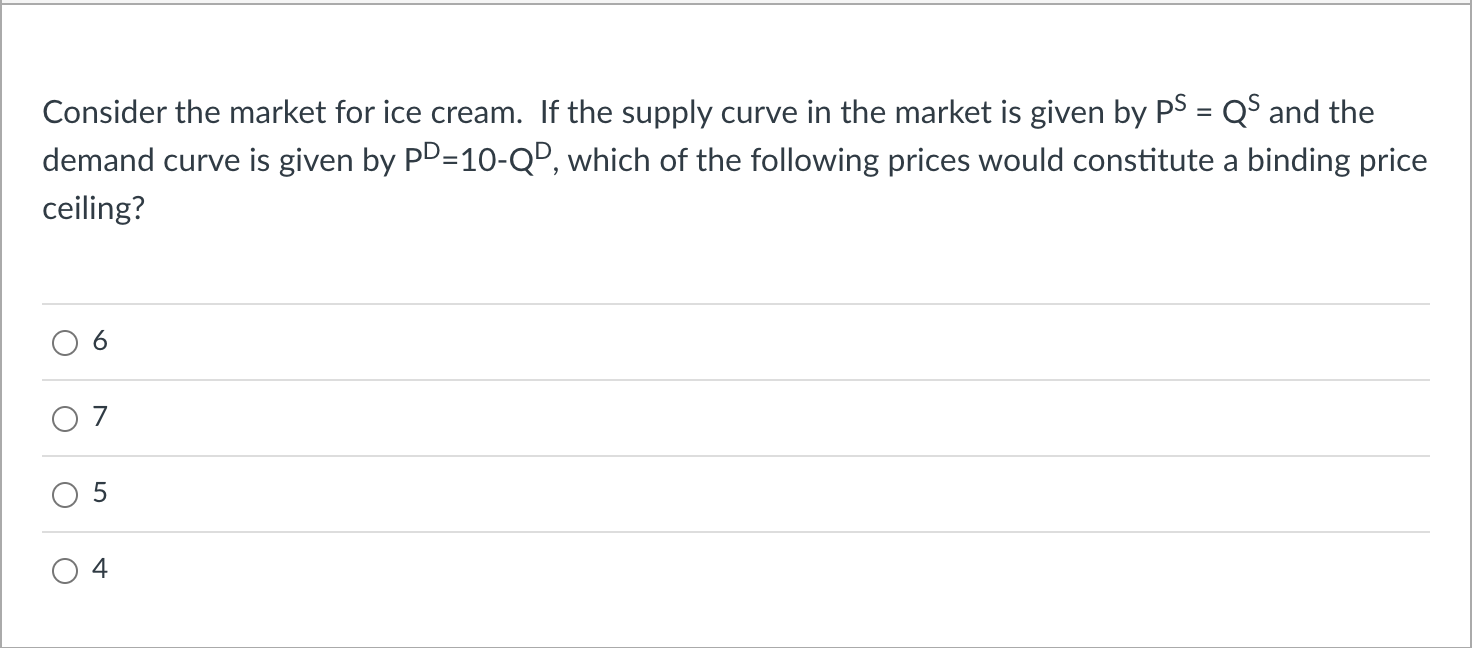This screenshot has height=648, width=1472.
Task: Click the answer option labeled 5
Action: pos(98,493)
